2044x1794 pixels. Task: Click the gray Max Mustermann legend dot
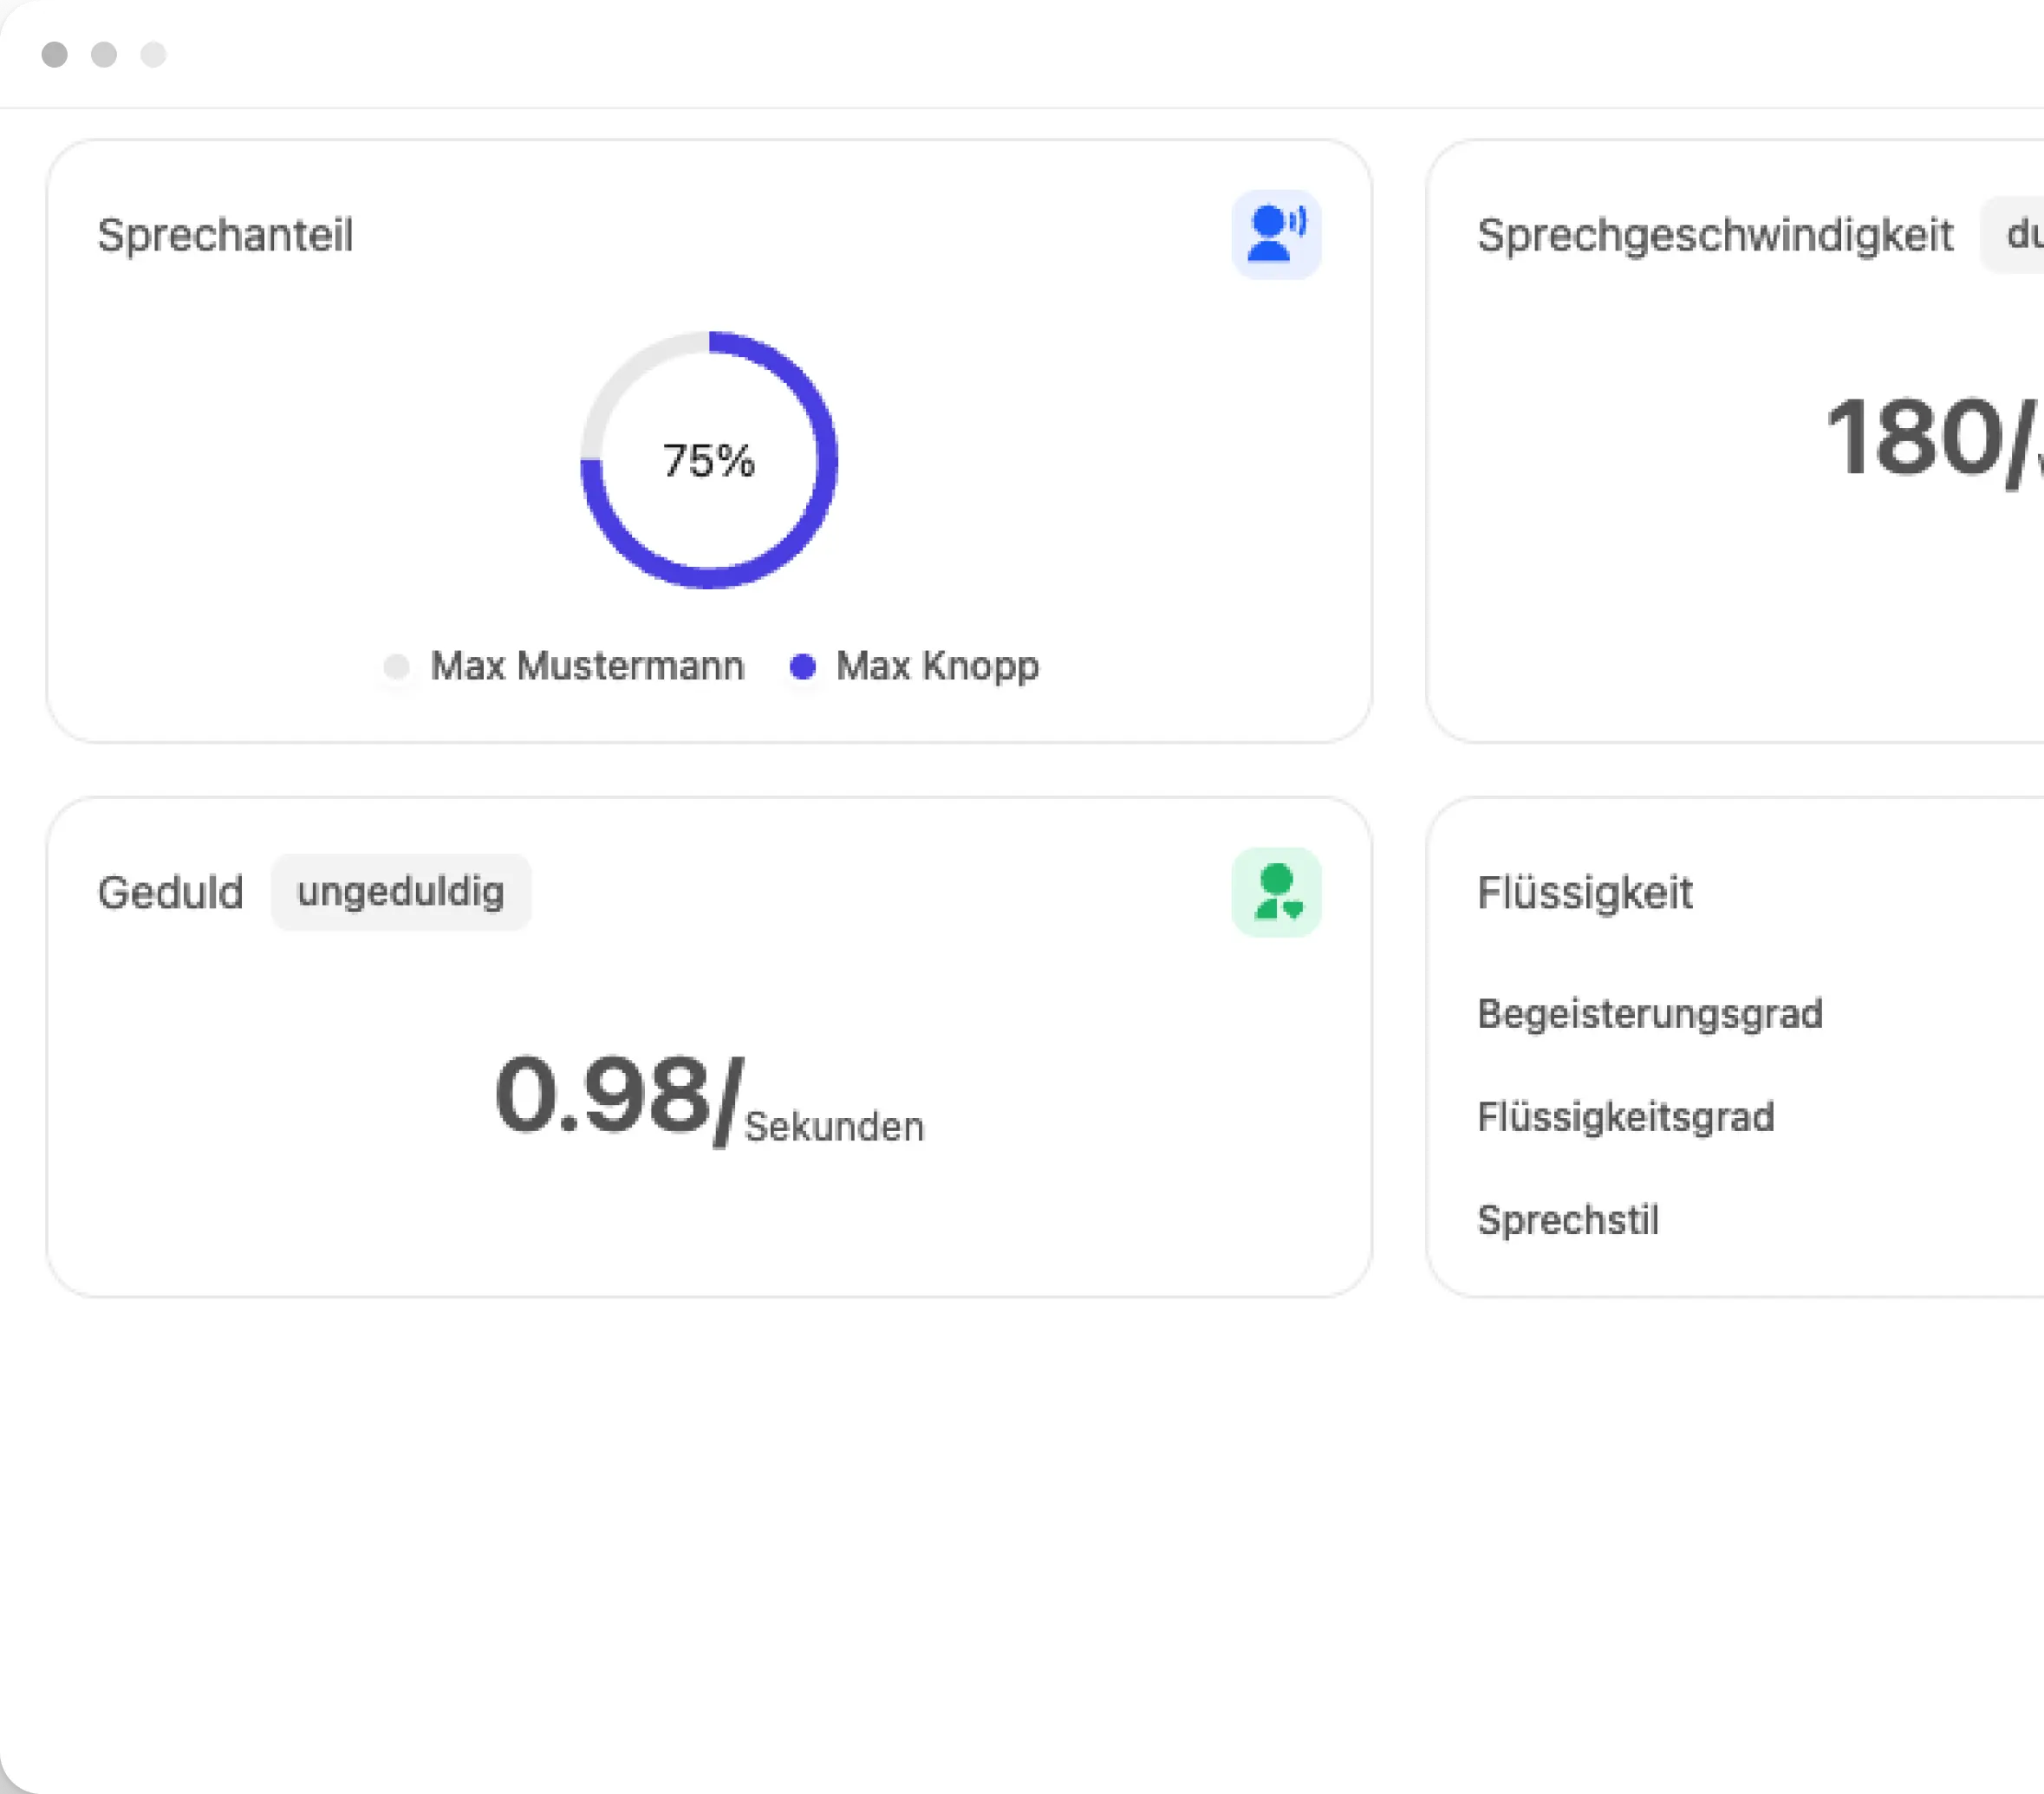397,666
